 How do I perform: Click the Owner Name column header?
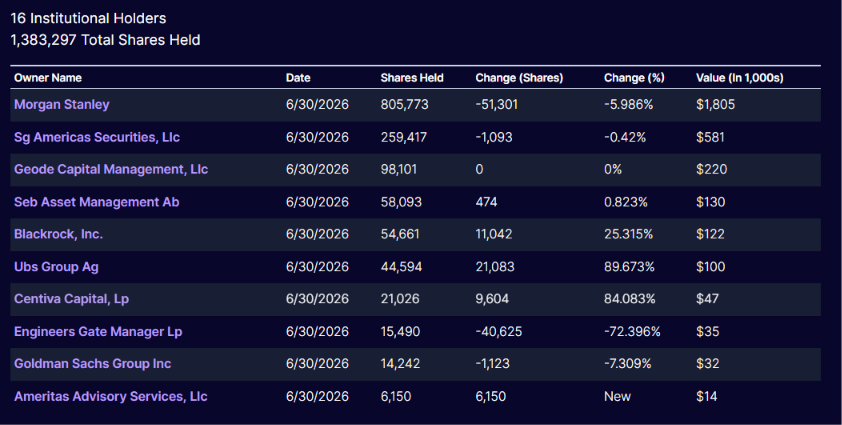48,78
